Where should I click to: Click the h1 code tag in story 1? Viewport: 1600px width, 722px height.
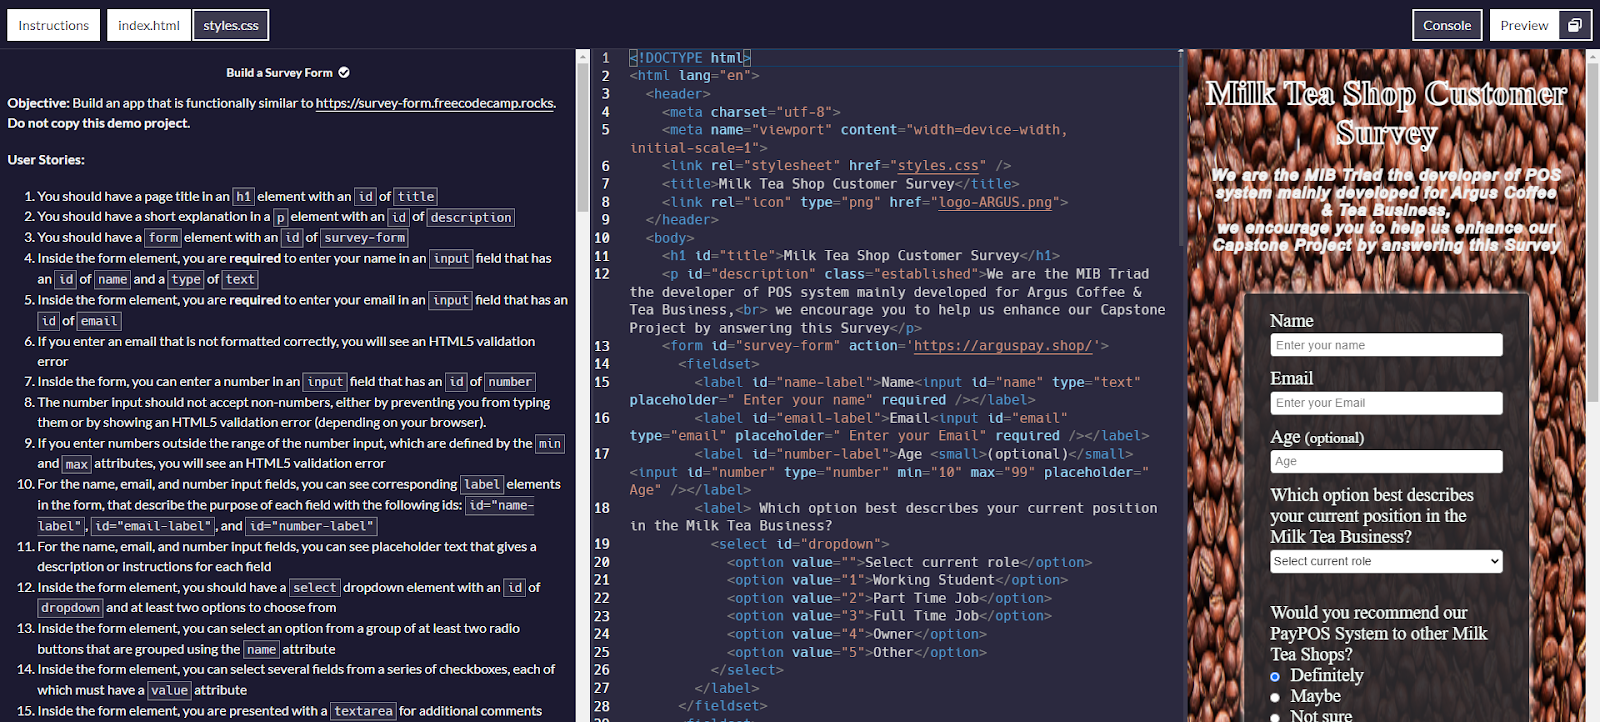coord(243,197)
